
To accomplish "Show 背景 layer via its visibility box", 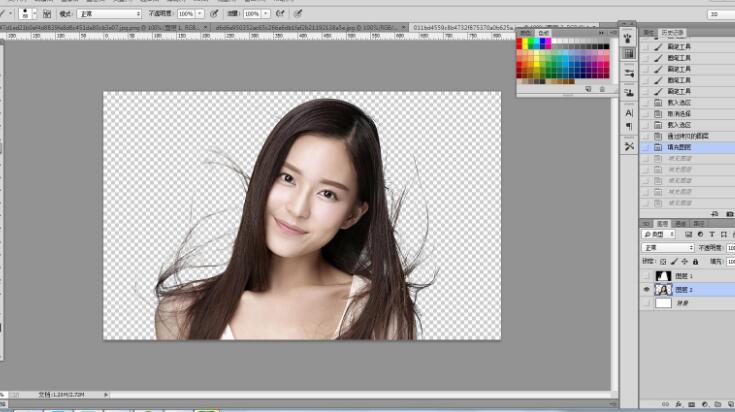I will click(646, 303).
